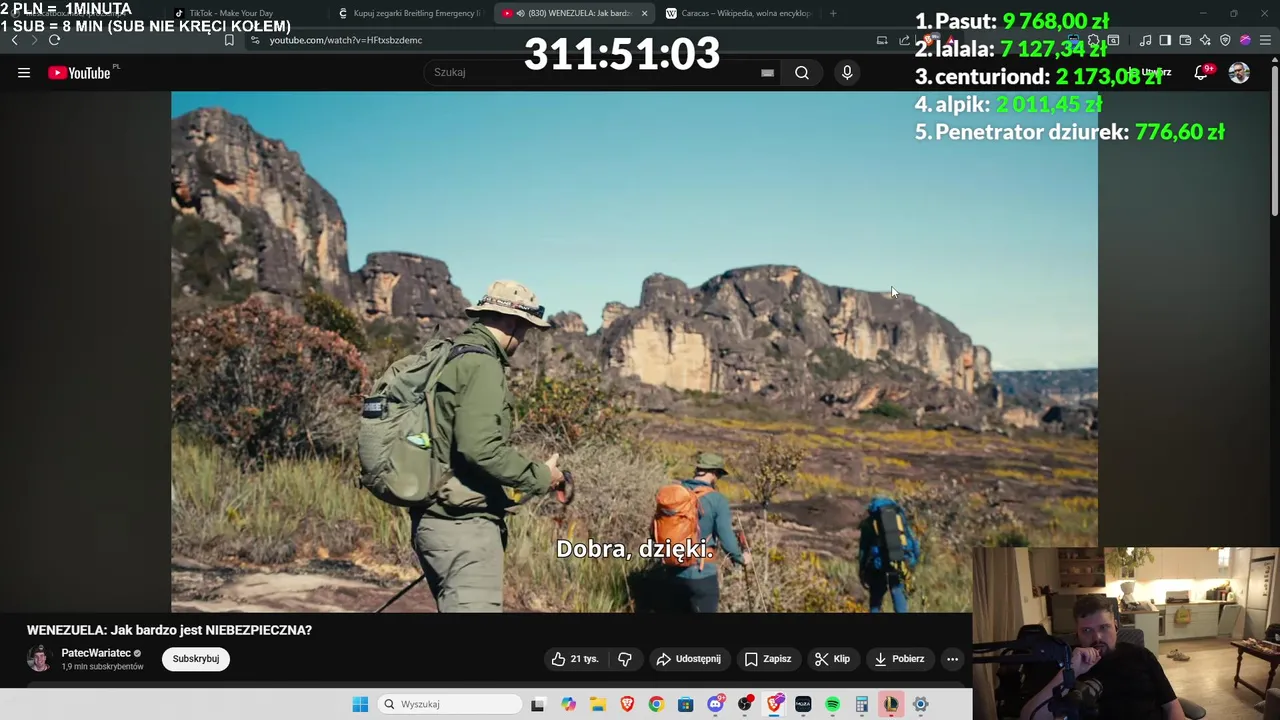Toggle the bookmark icon for this page
This screenshot has height=720, width=1280.
[229, 40]
